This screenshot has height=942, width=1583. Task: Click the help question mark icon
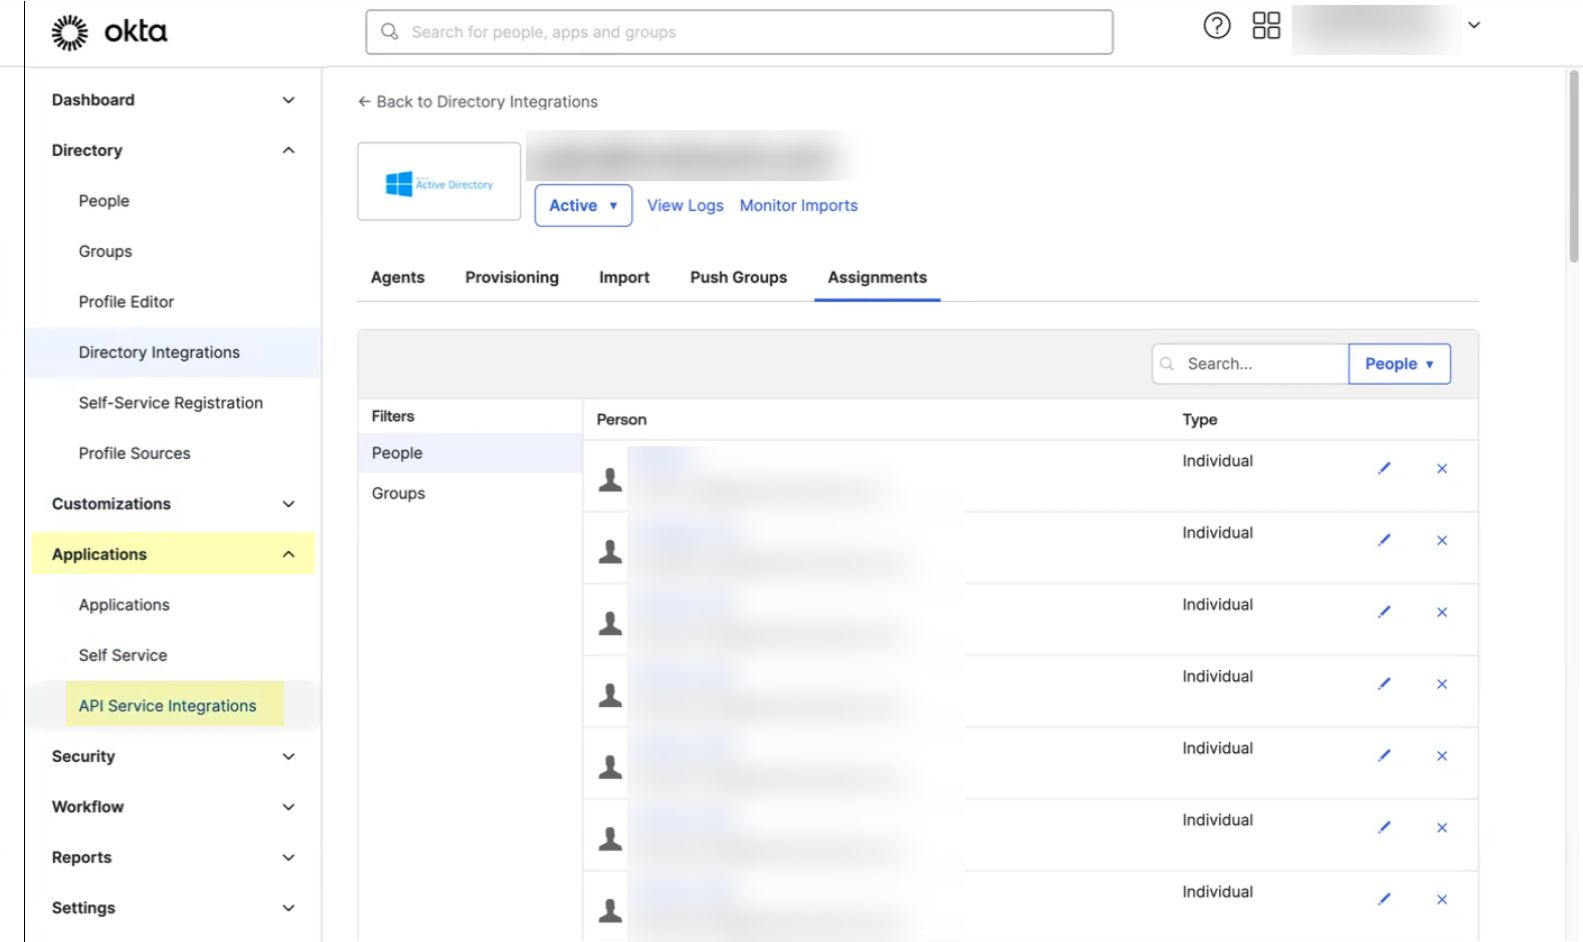point(1216,26)
